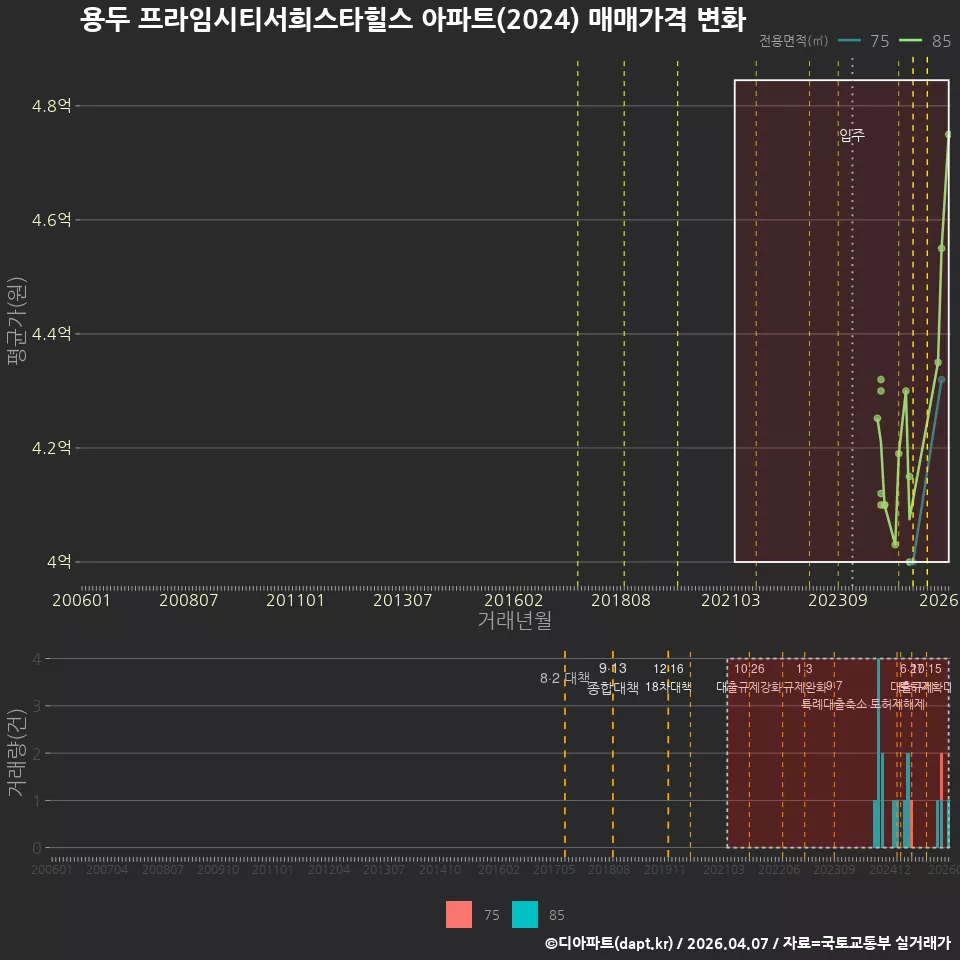Click the 거래년월 axis title
Screen dimensions: 960x960
coord(514,620)
